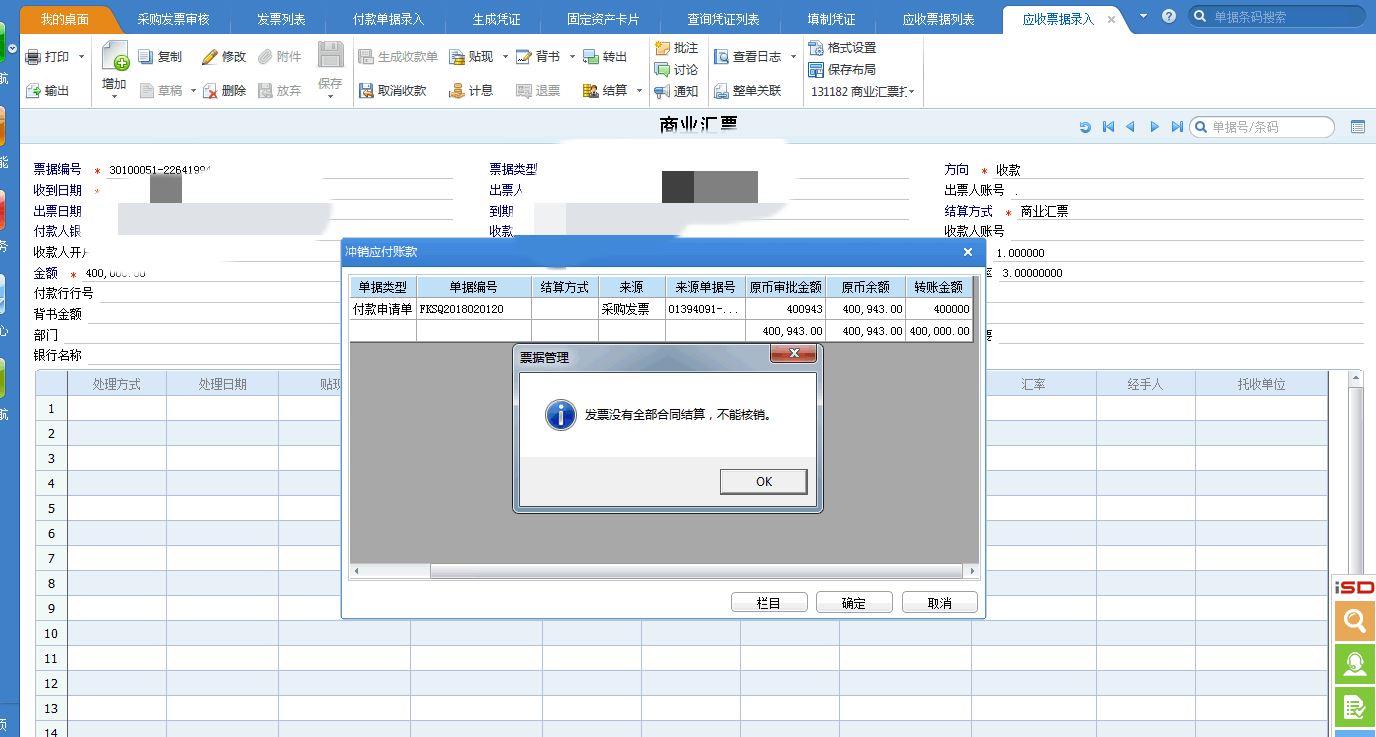Switch to 生成凭证 tab

(496, 19)
